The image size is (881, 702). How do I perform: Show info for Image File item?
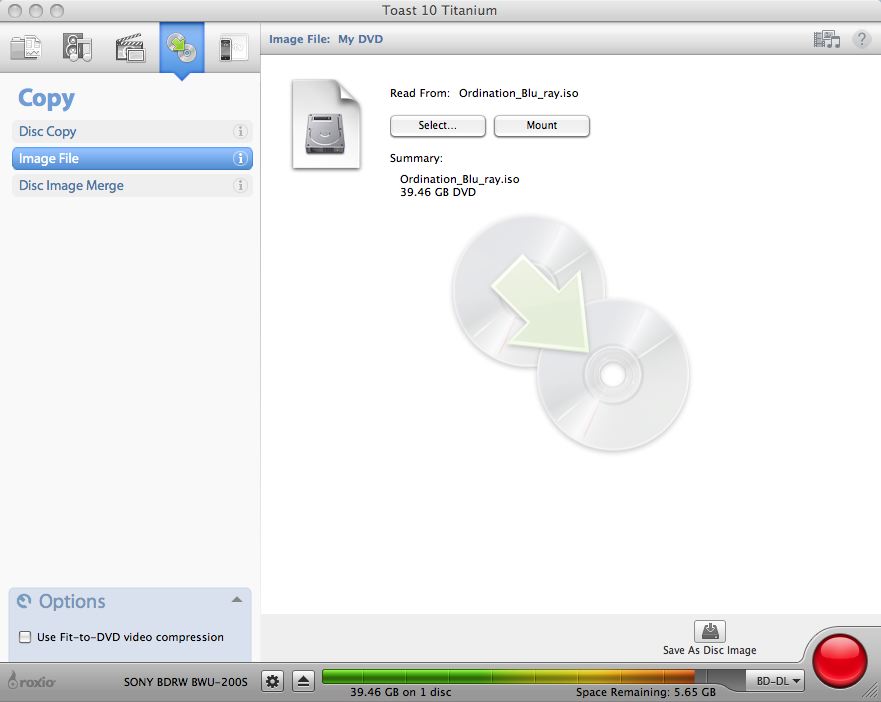click(240, 158)
